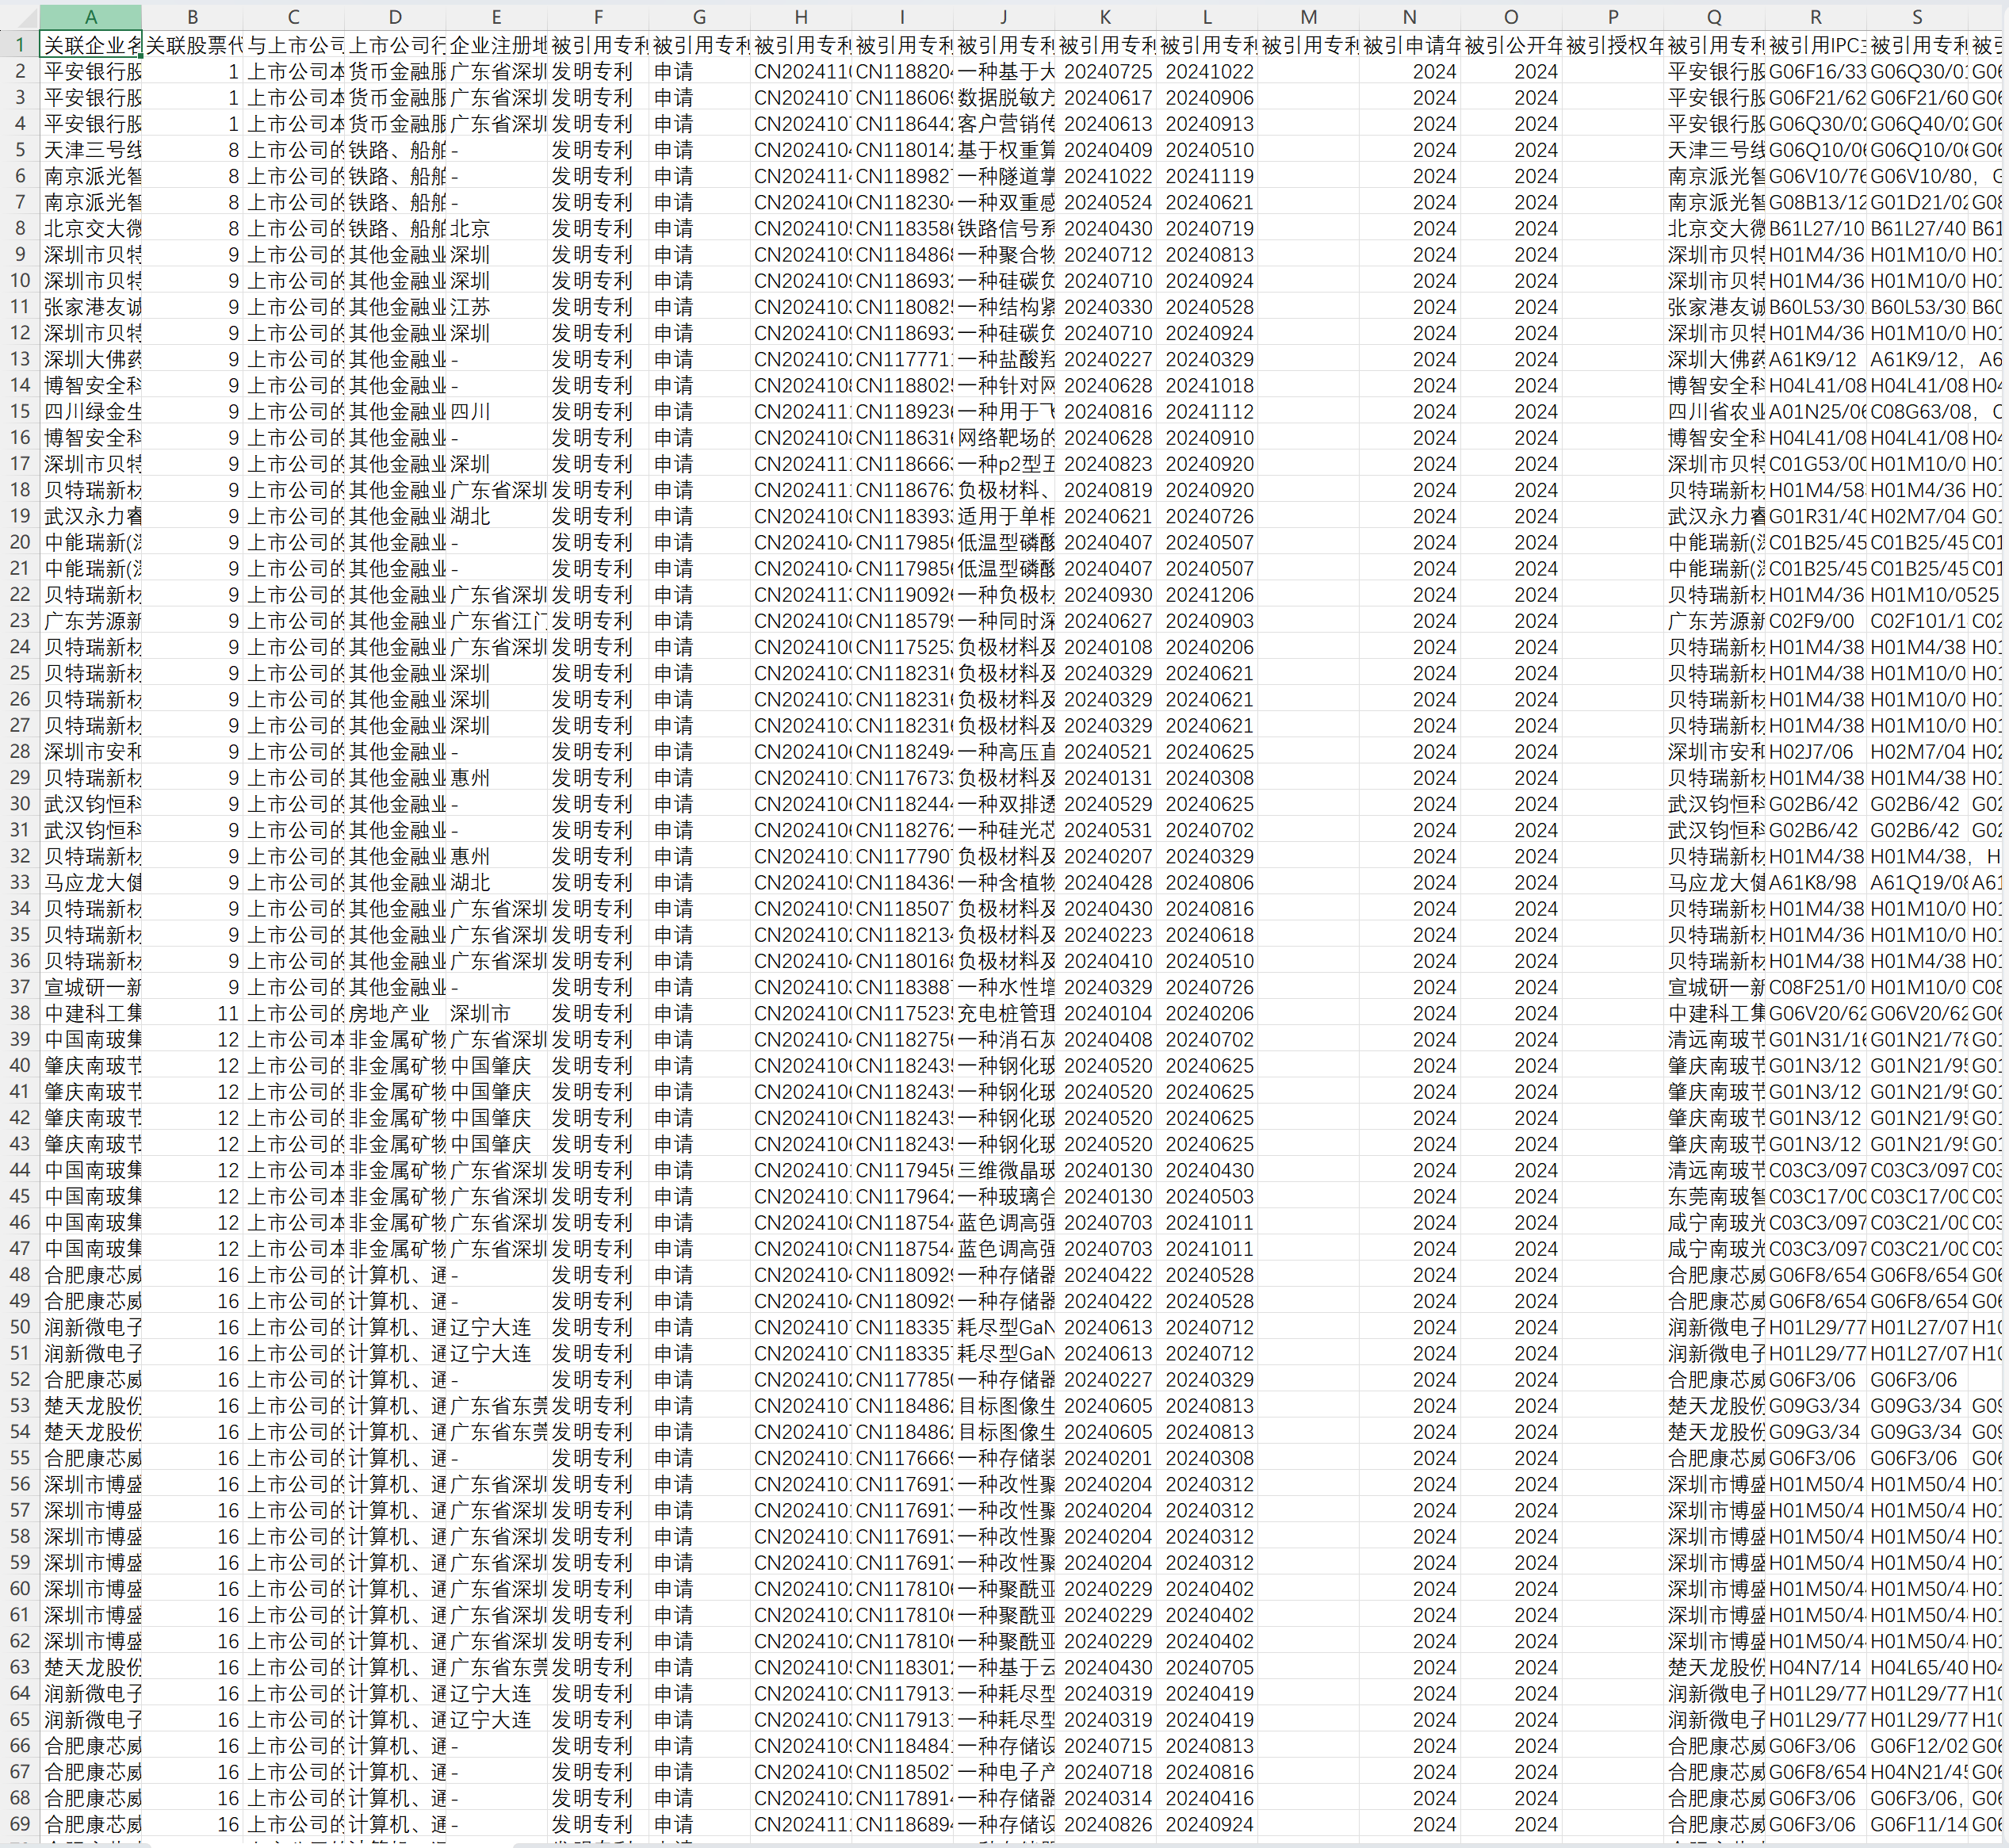
Task: Click header cell A1 关联企业名
Action: pos(91,45)
